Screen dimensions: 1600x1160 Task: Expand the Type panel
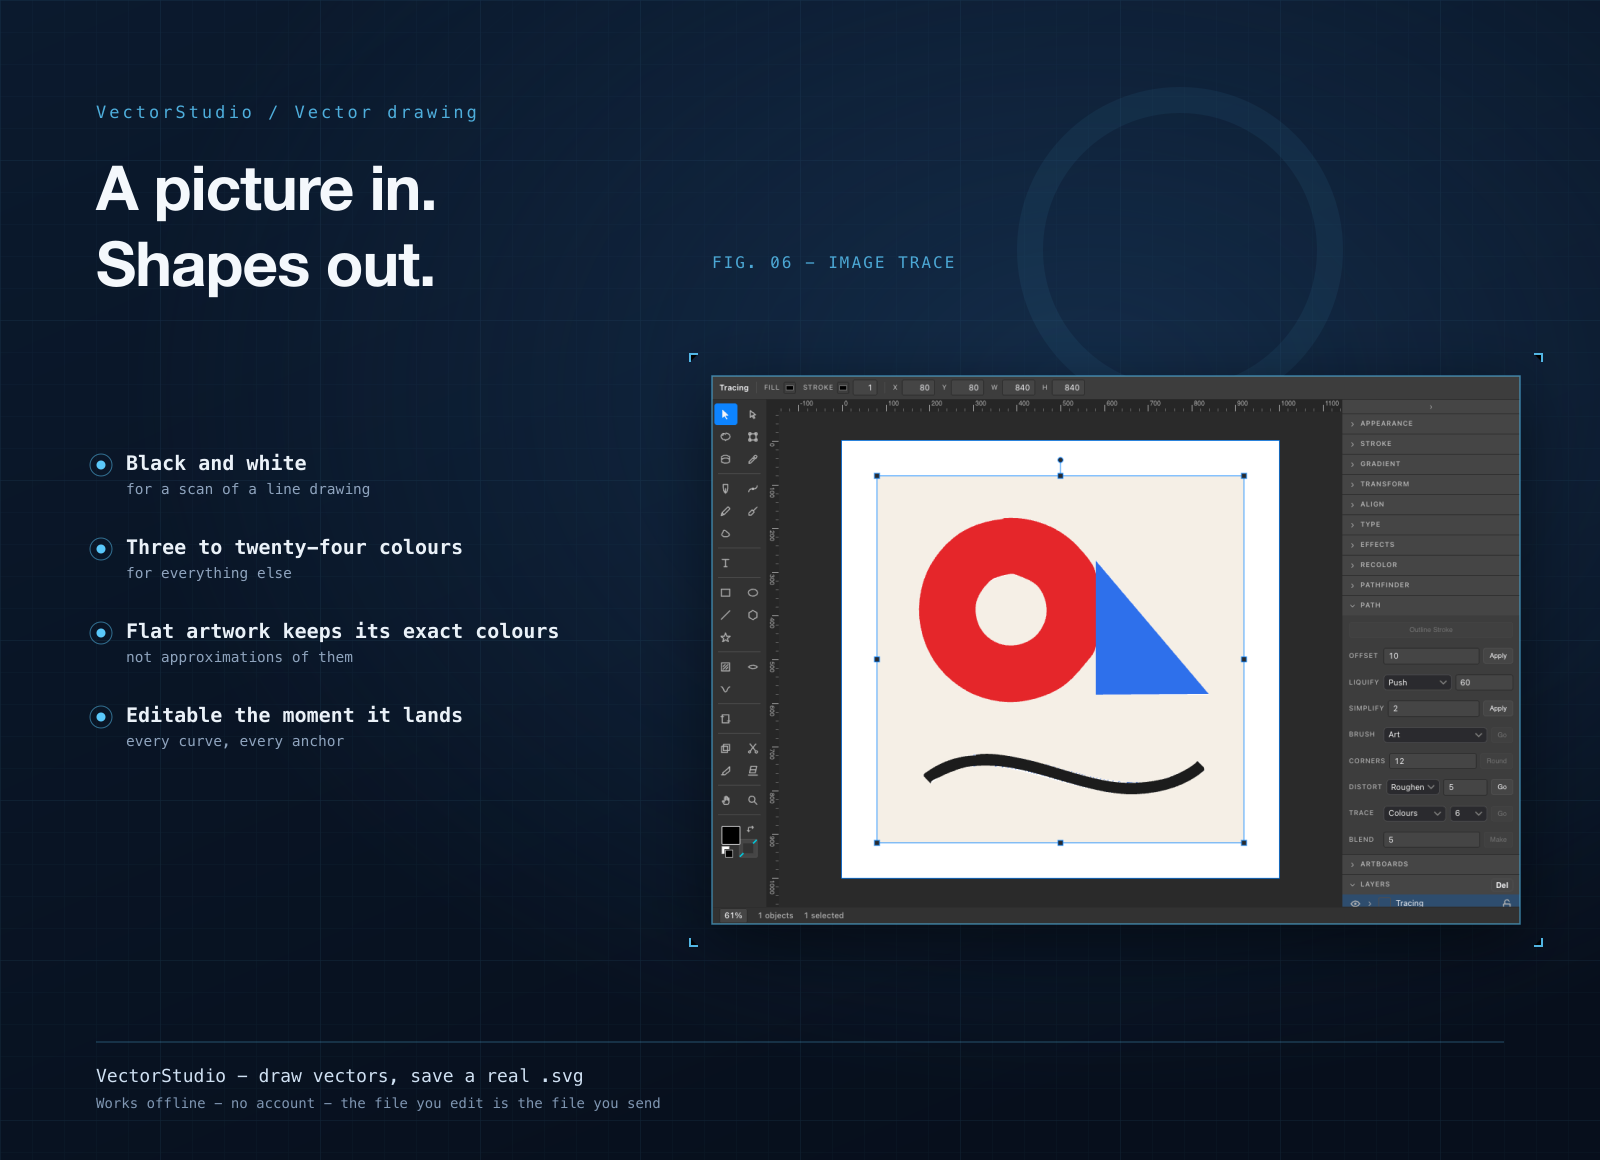(1430, 524)
